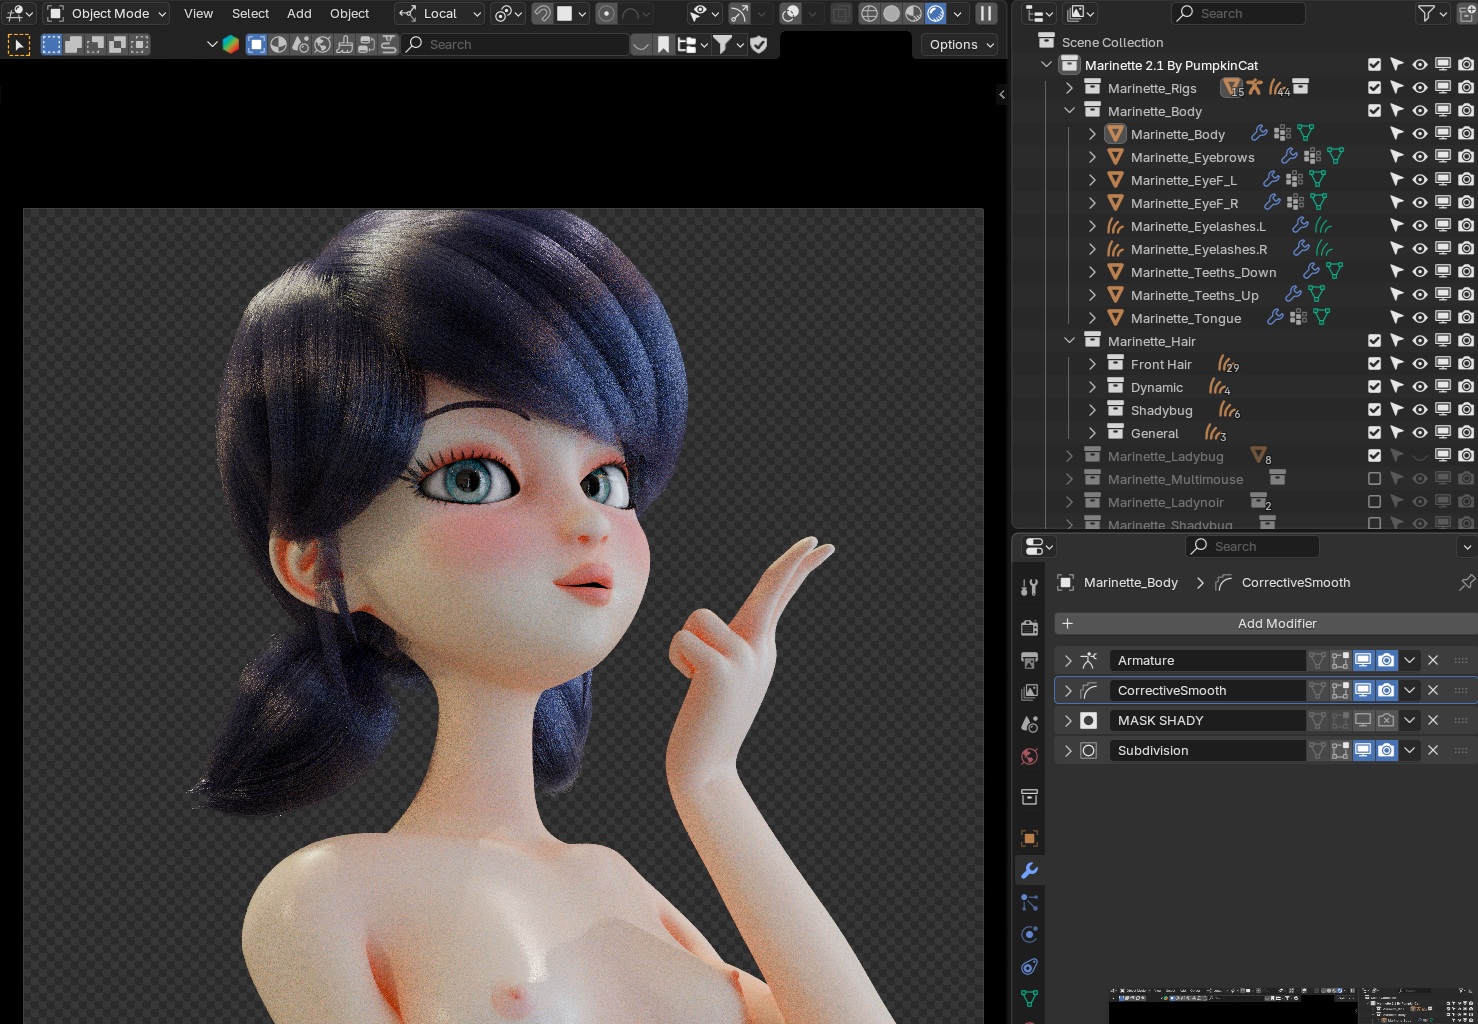The height and width of the screenshot is (1024, 1478).
Task: Open the Object properties tab
Action: pos(1029,838)
